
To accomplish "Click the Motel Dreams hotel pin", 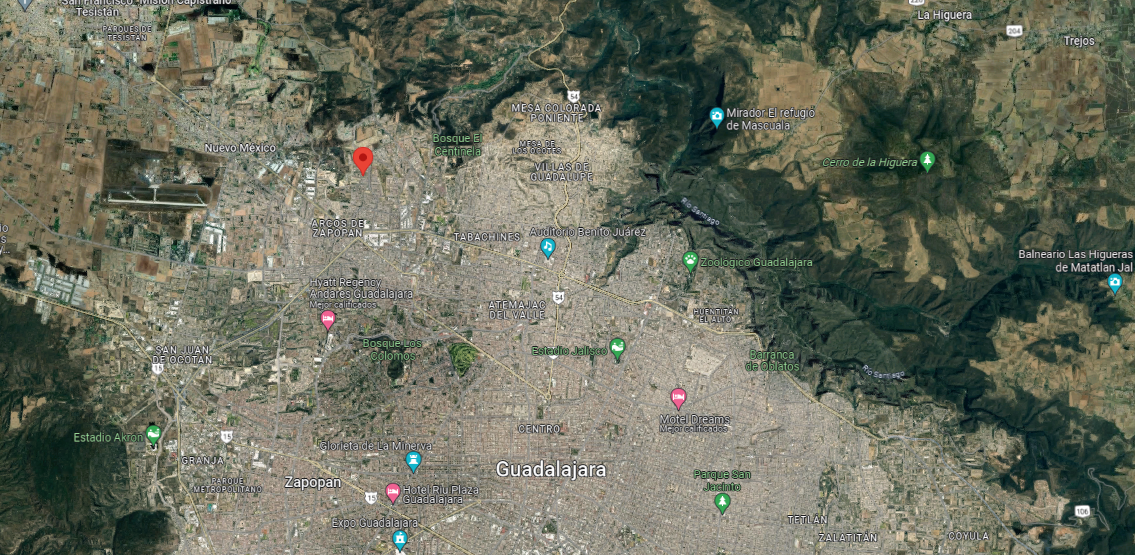I will coord(678,398).
